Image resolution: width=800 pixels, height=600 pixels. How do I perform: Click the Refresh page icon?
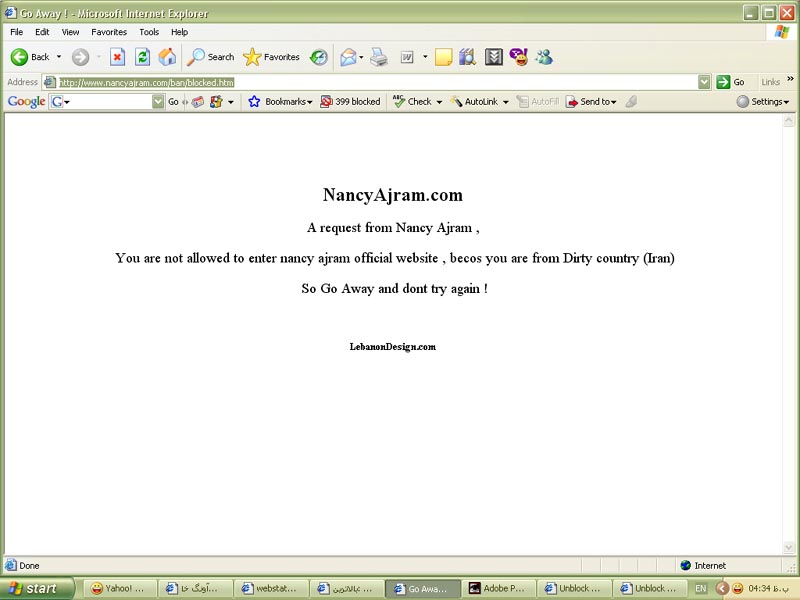(x=142, y=57)
